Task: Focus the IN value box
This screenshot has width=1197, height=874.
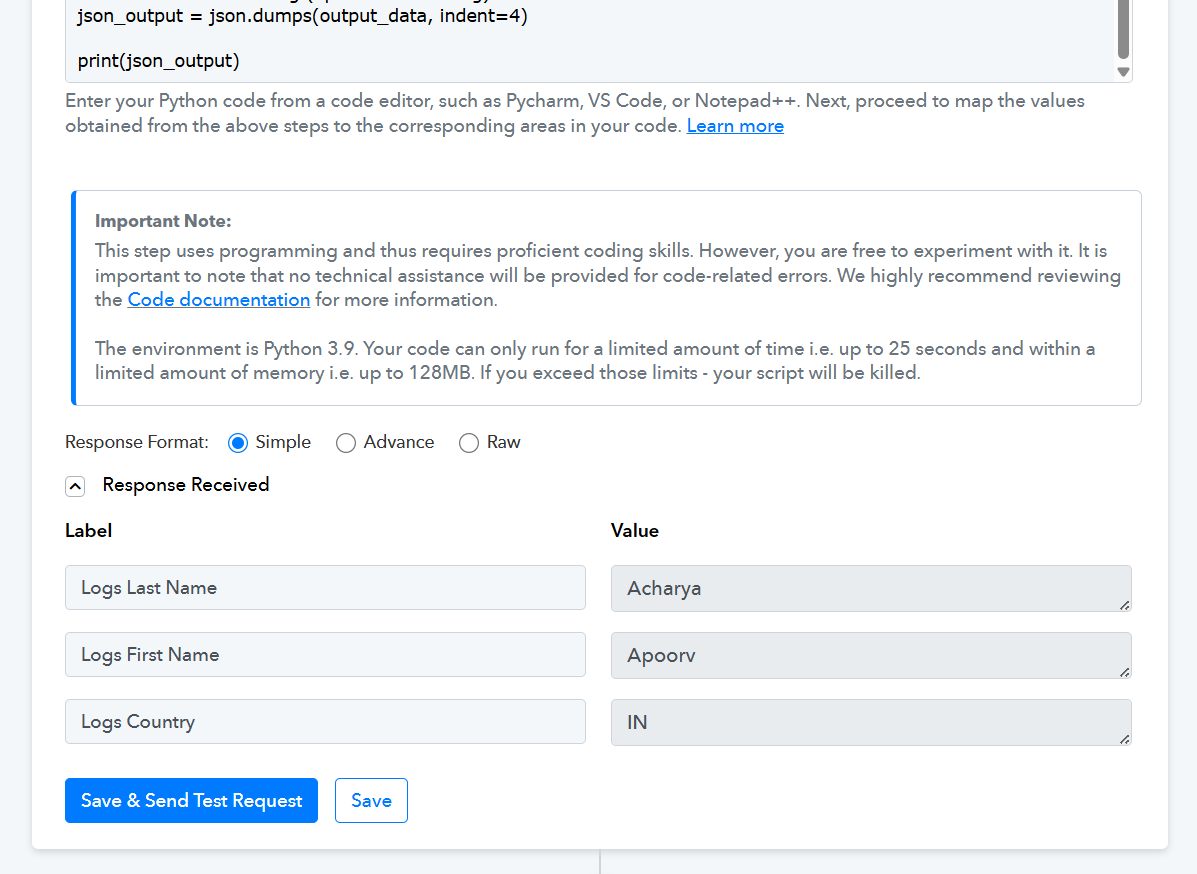Action: (x=860, y=722)
